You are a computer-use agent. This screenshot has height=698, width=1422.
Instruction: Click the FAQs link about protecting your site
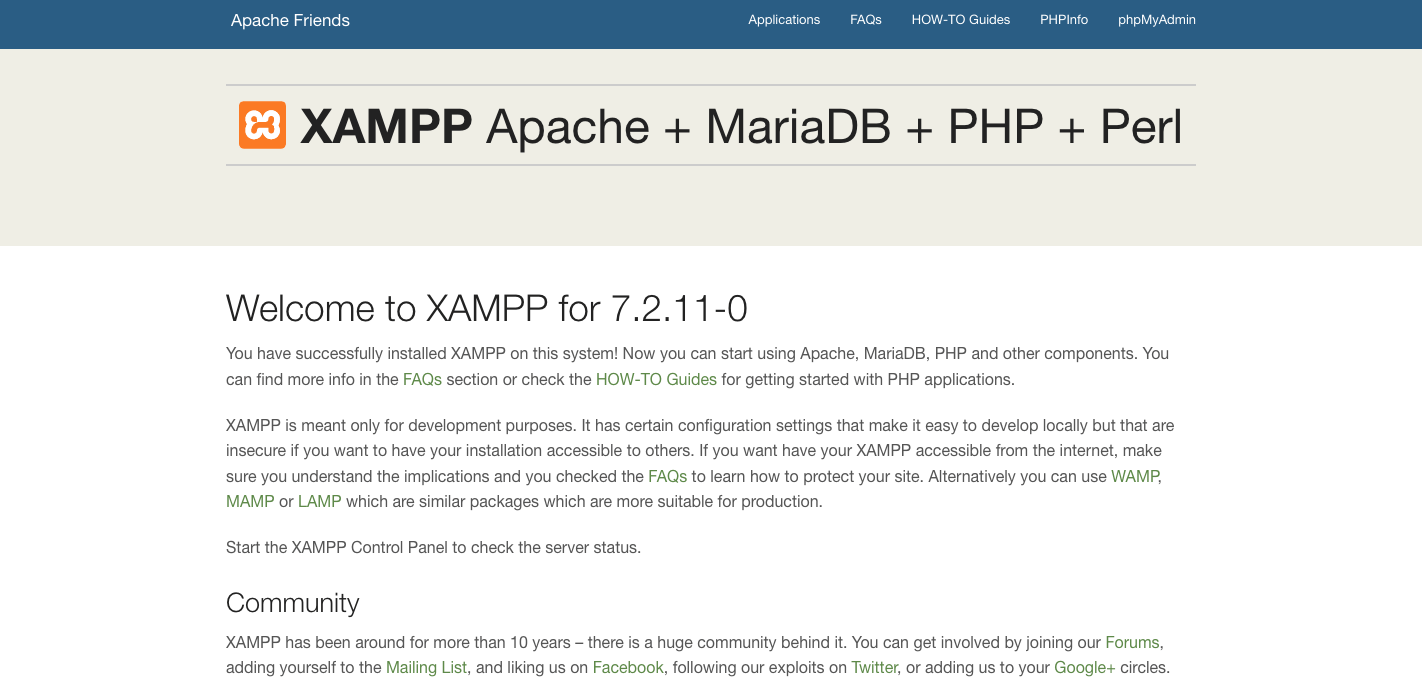[667, 476]
